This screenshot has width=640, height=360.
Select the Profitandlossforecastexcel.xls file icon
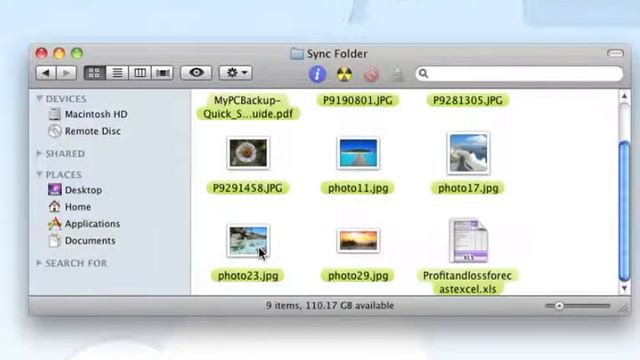pyautogui.click(x=468, y=240)
